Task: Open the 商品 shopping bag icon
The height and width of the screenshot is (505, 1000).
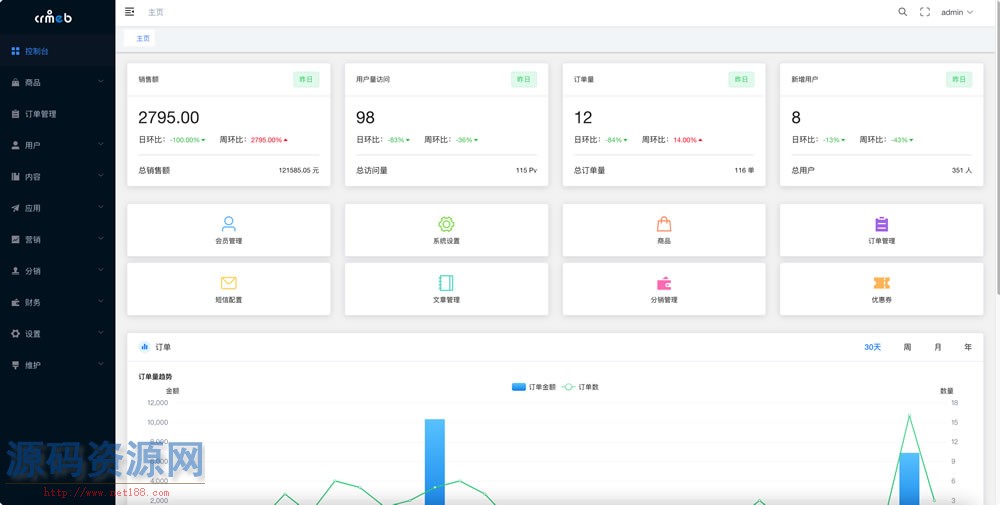Action: (664, 224)
